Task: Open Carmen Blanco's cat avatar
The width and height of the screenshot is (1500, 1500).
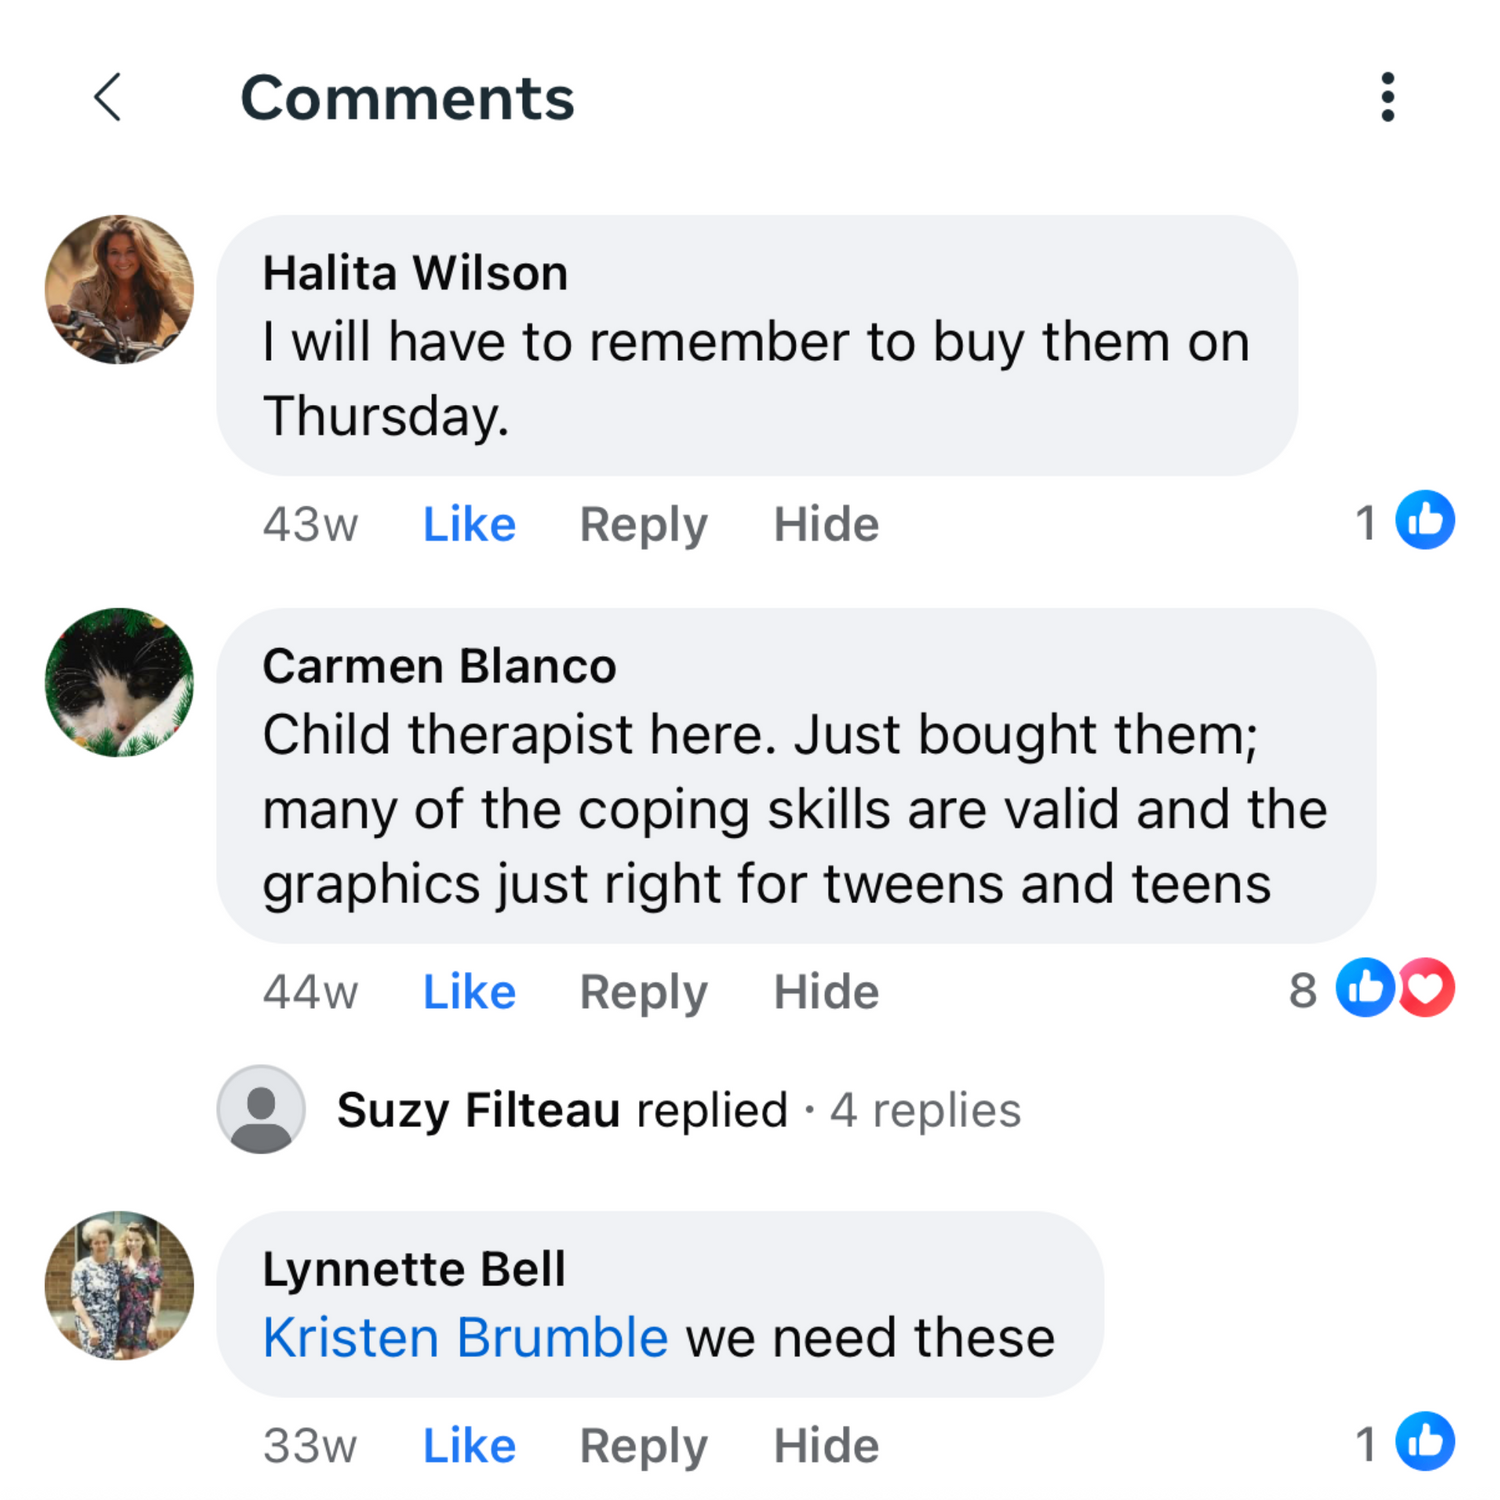Action: 120,682
